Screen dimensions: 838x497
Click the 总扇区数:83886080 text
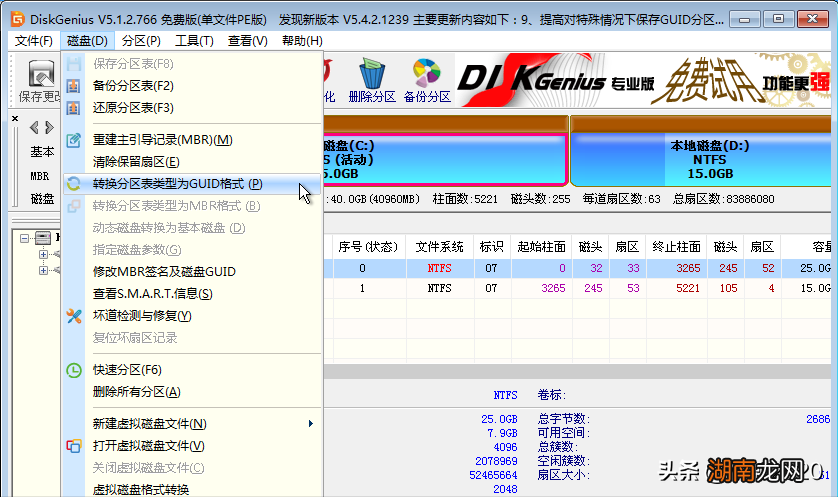coord(724,199)
